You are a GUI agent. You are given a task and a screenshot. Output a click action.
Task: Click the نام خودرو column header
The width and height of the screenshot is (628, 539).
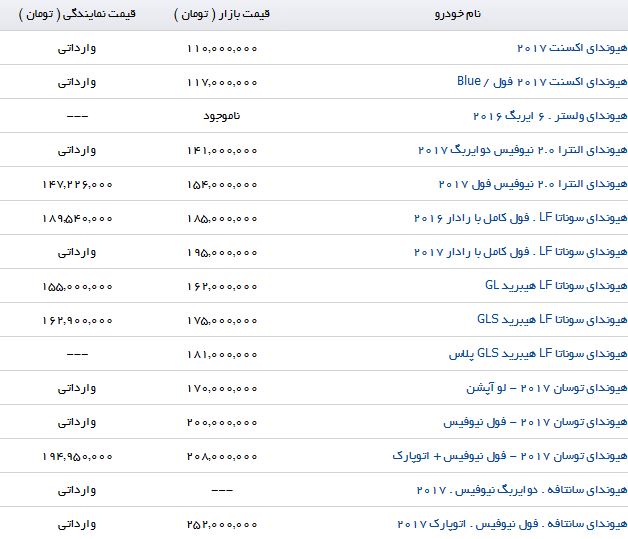pos(458,14)
